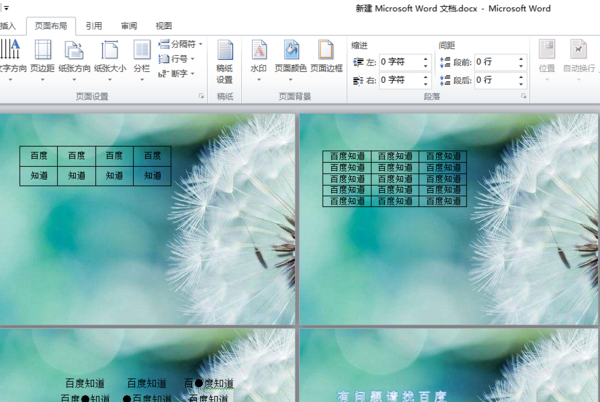
Task: Expand arrow under 水印
Action: tap(259, 80)
